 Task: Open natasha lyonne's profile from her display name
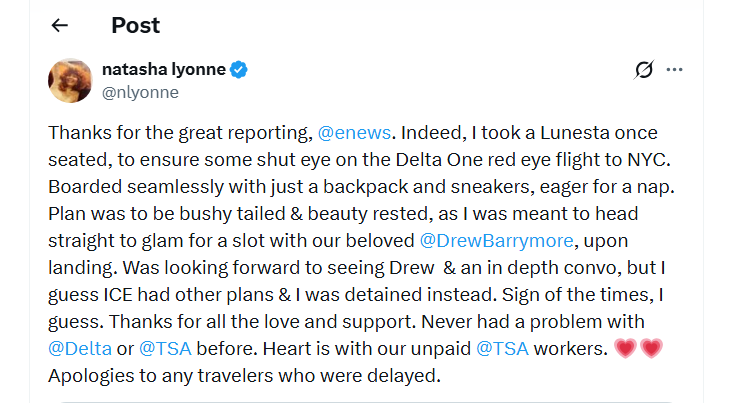(x=164, y=69)
